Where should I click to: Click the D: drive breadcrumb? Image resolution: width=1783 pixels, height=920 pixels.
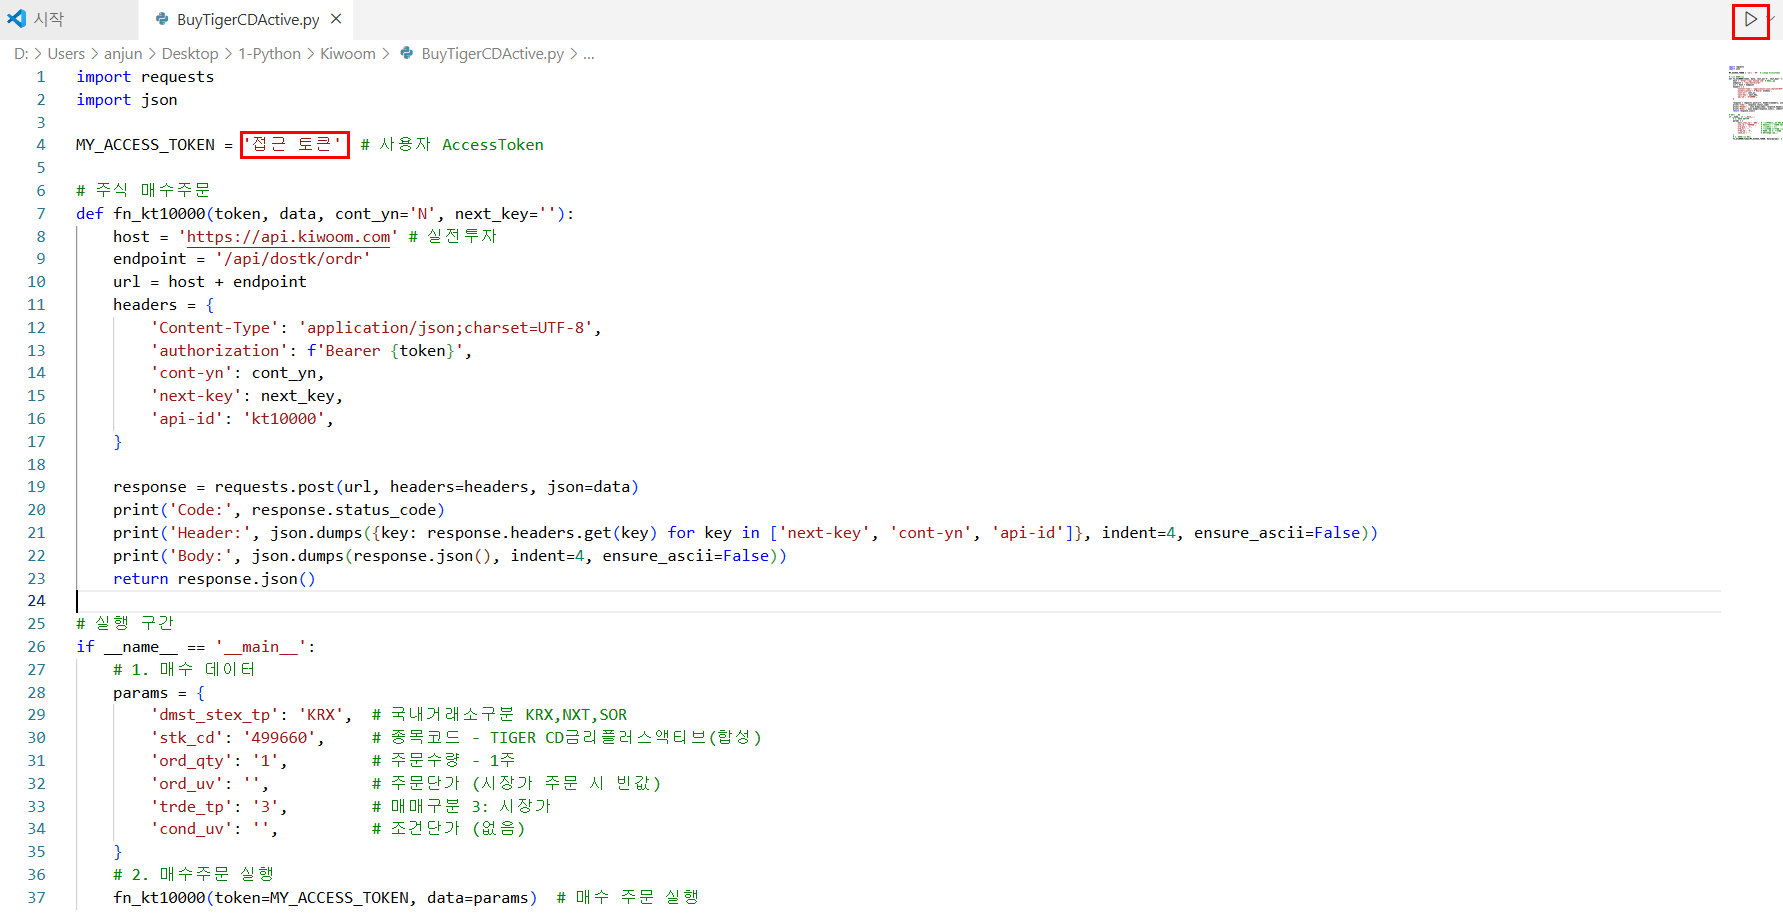(21, 54)
